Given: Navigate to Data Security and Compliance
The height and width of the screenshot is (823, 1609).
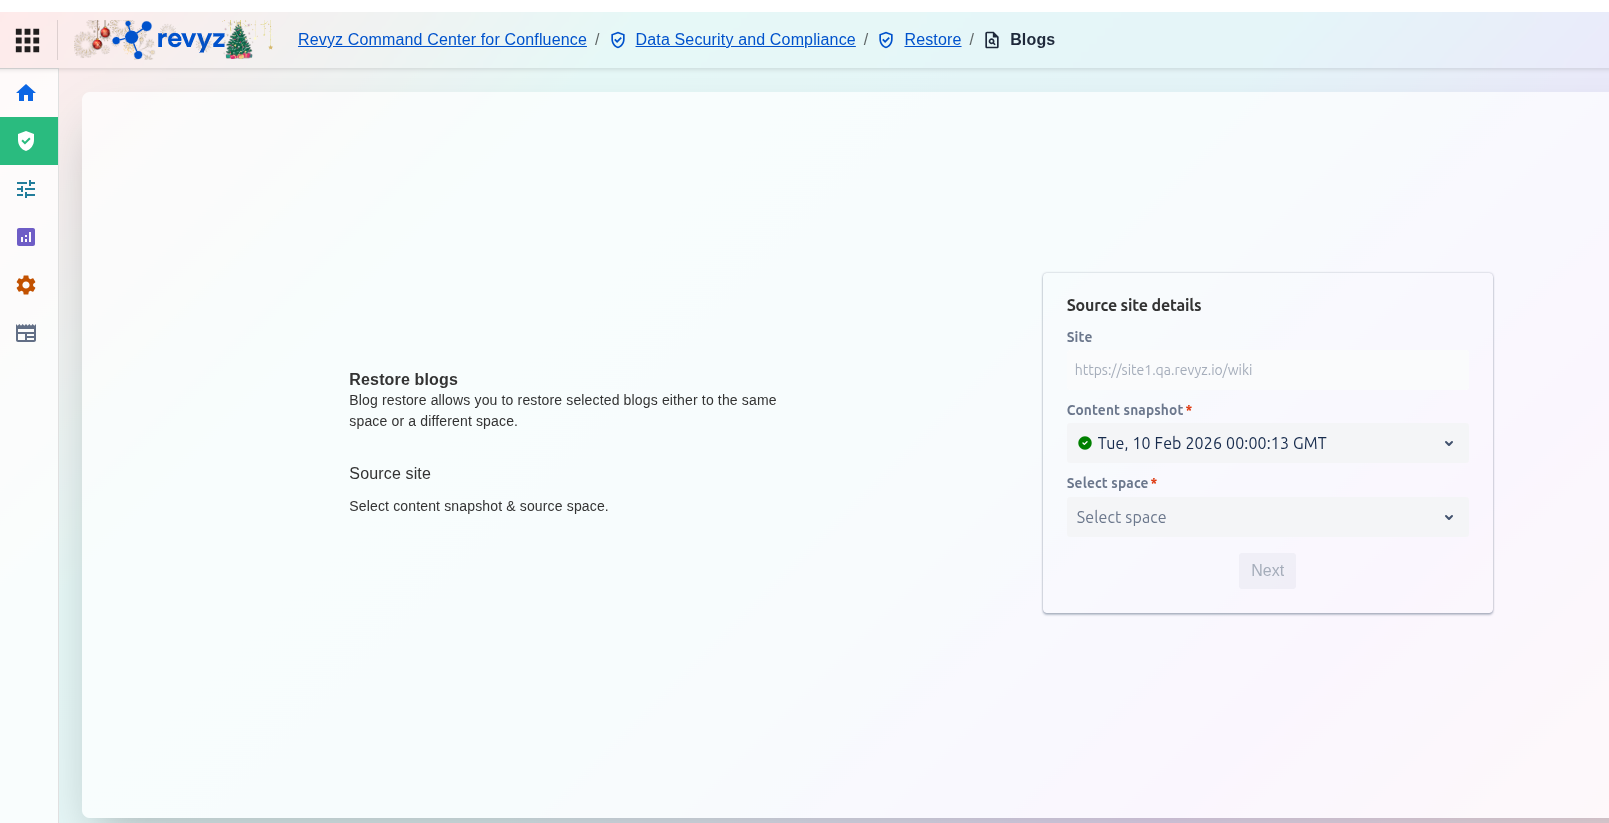Looking at the screenshot, I should (x=745, y=40).
